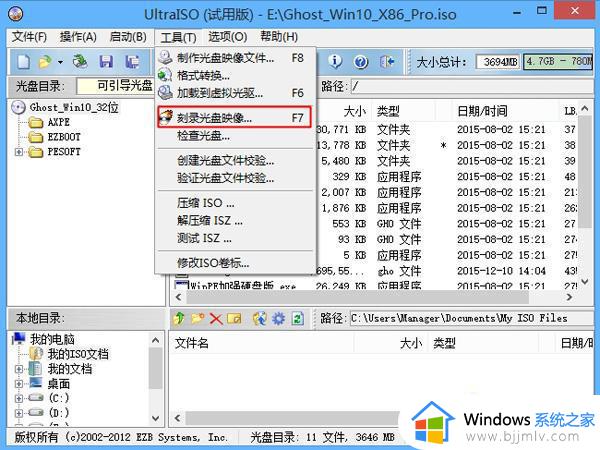This screenshot has width=600, height=450.
Task: Open the dropdown arrow beside Open icon
Action: (x=60, y=62)
